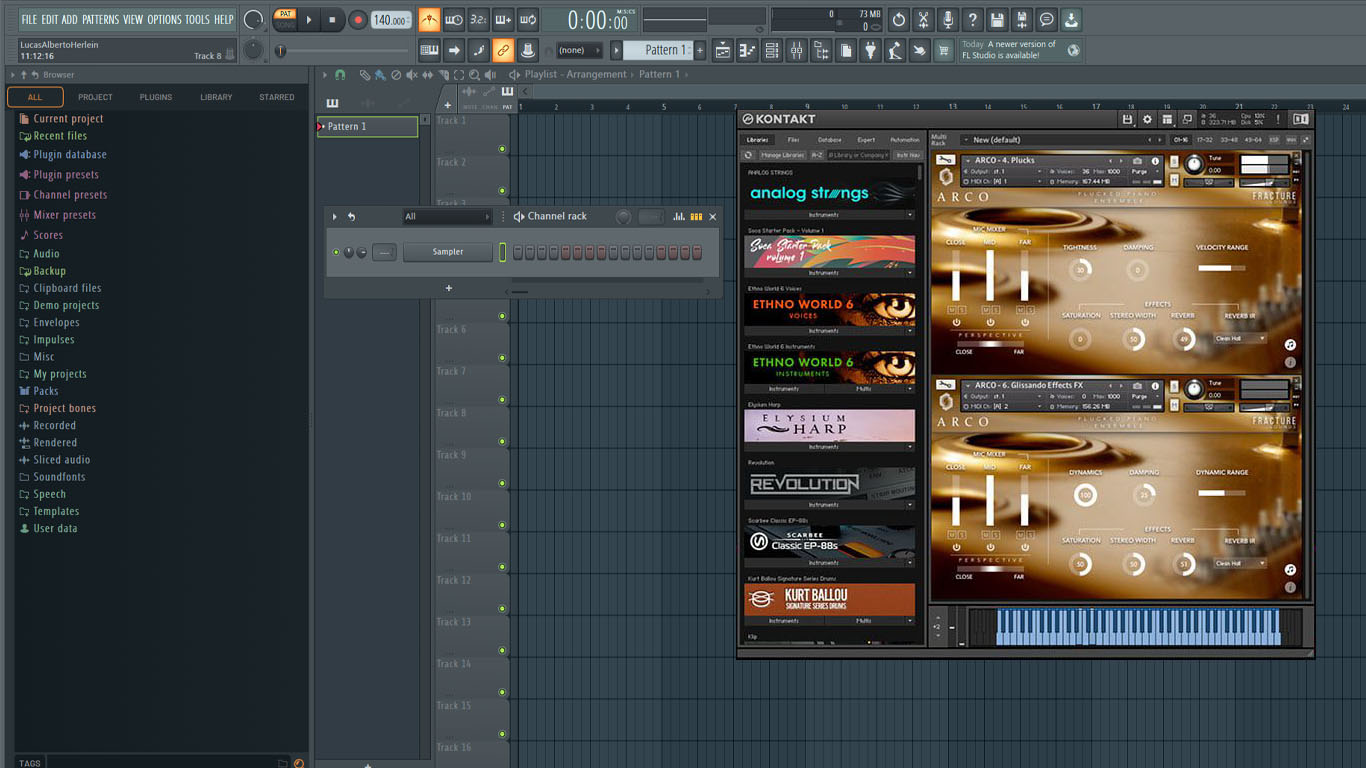
Task: Toggle Solo S button on ARCO Plucks
Action: [1172, 161]
